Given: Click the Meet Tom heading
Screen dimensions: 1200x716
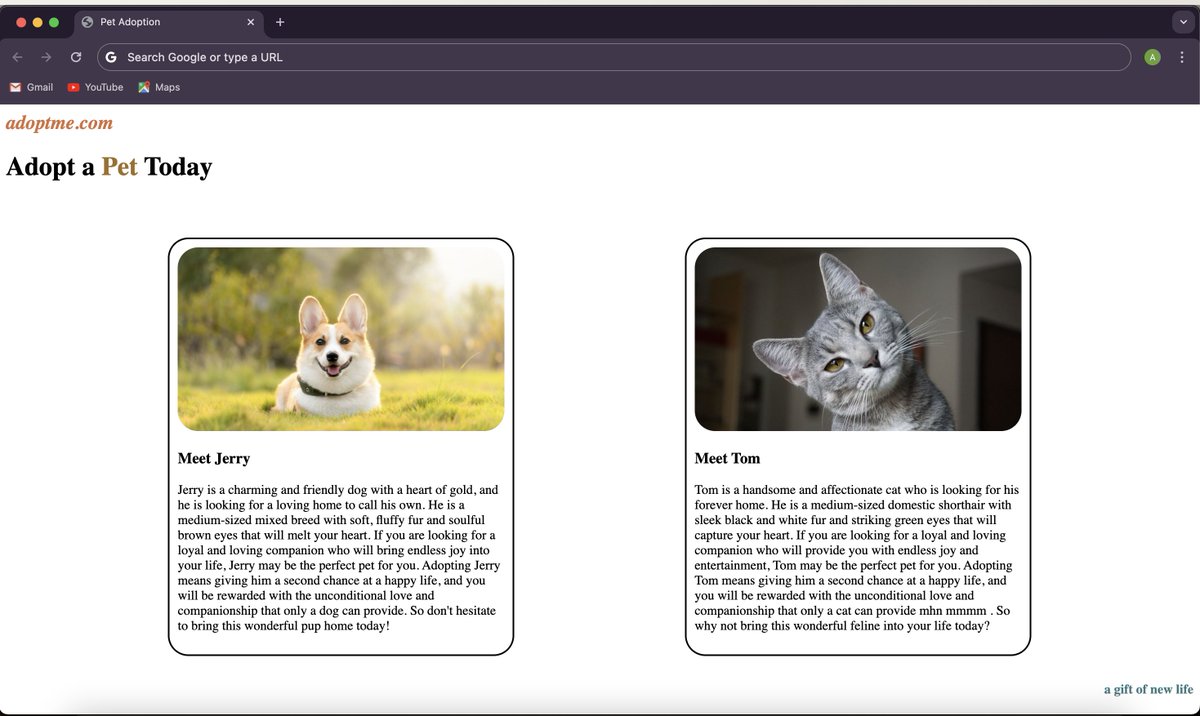Looking at the screenshot, I should (x=727, y=458).
